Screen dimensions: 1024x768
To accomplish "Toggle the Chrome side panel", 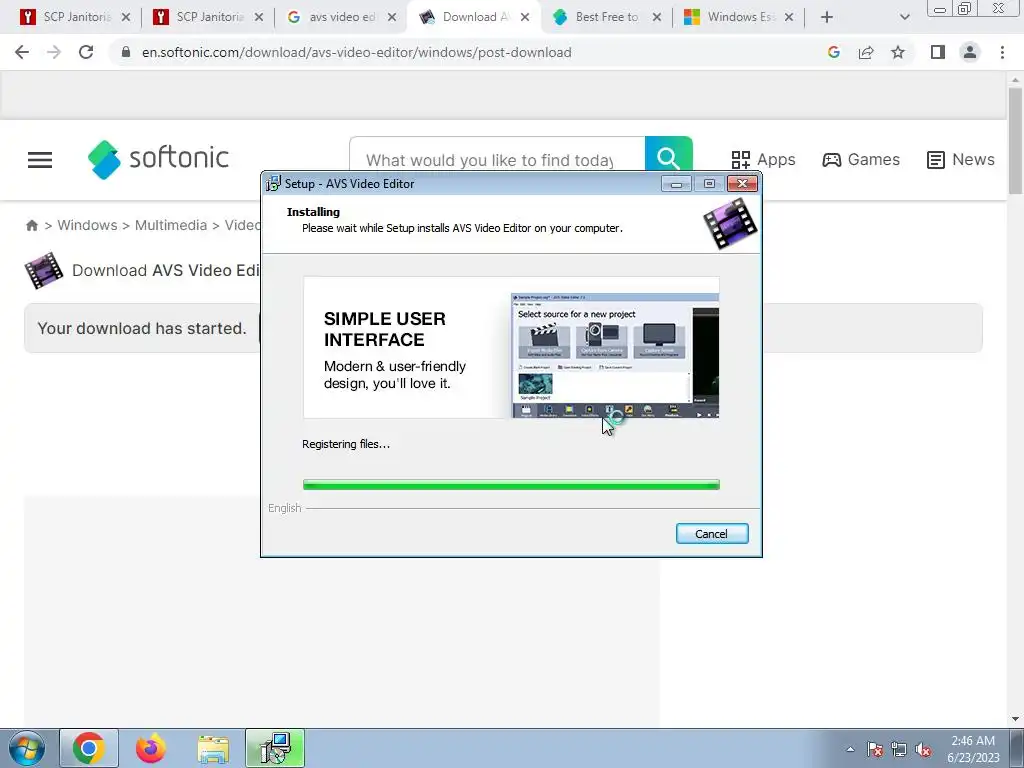I will 938,52.
